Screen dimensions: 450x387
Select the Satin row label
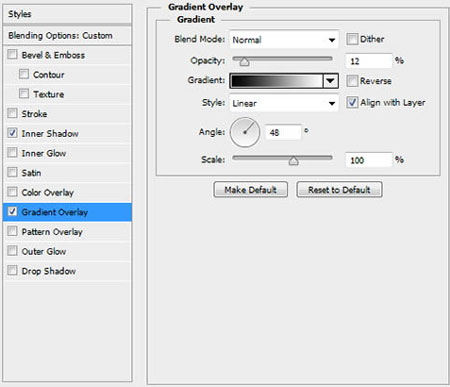coord(31,173)
